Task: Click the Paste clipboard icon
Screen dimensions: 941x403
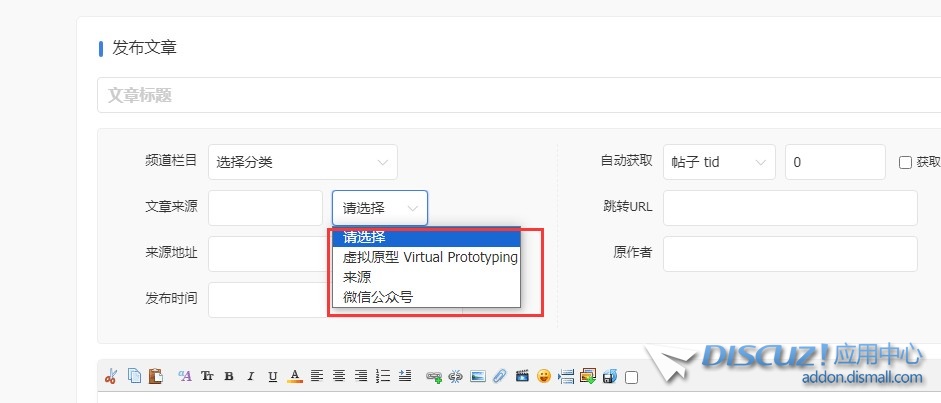Action: tap(155, 377)
